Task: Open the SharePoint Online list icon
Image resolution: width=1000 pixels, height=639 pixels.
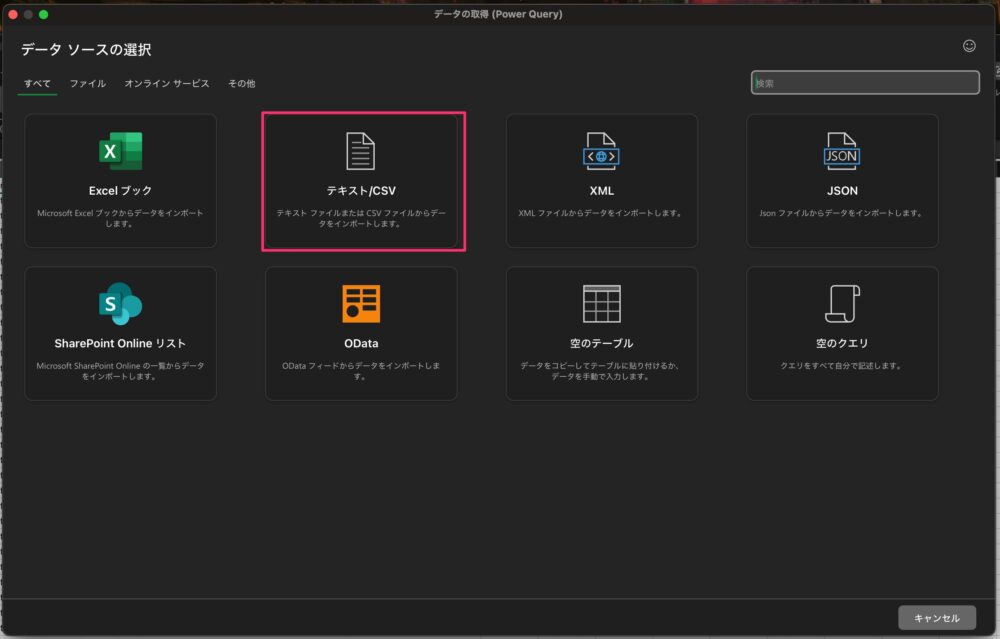Action: coord(121,304)
